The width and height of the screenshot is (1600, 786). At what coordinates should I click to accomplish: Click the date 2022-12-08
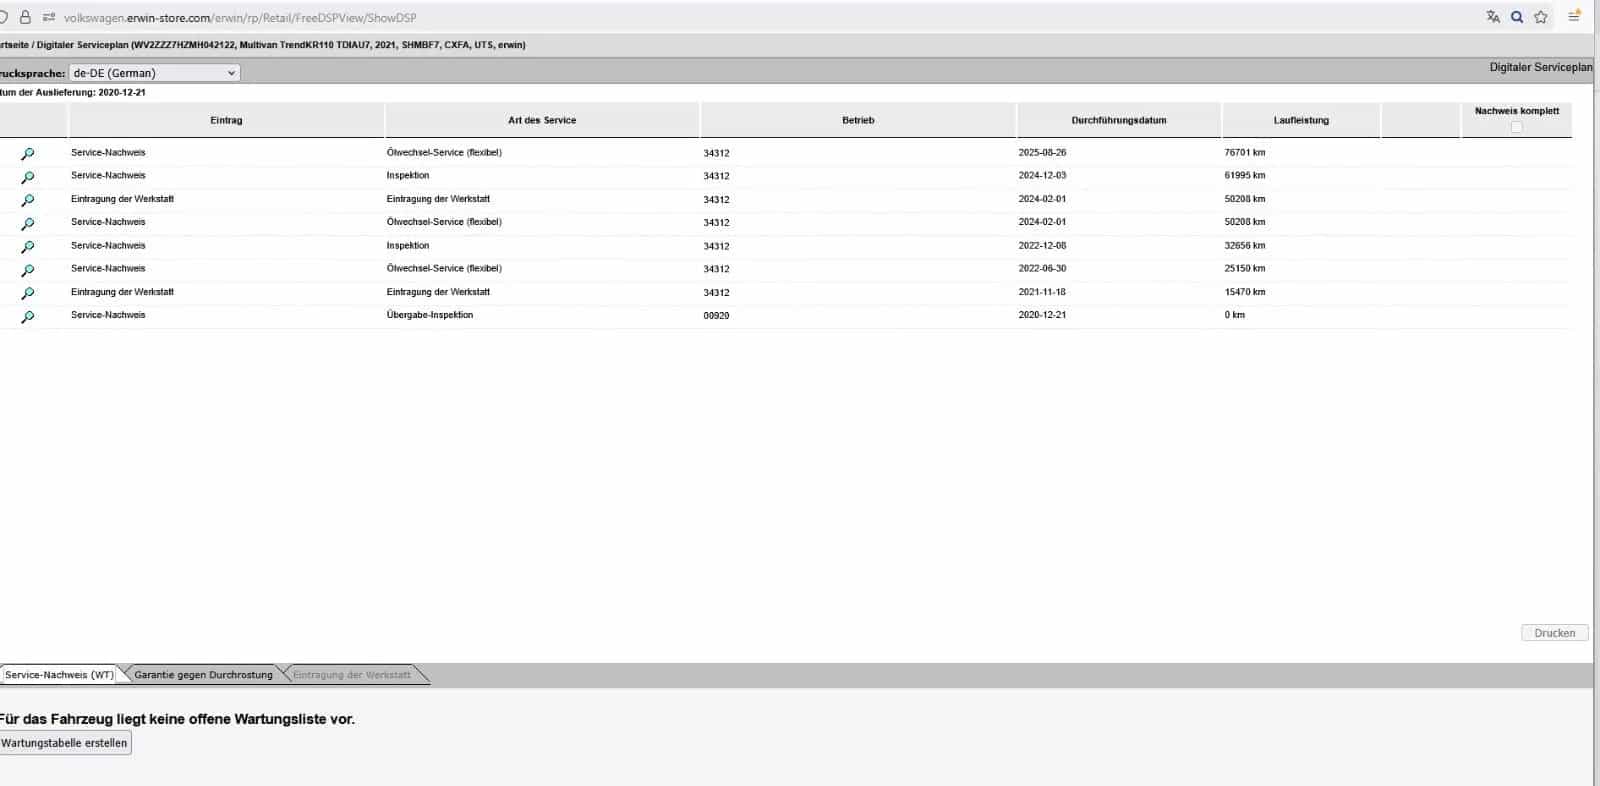pyautogui.click(x=1042, y=246)
